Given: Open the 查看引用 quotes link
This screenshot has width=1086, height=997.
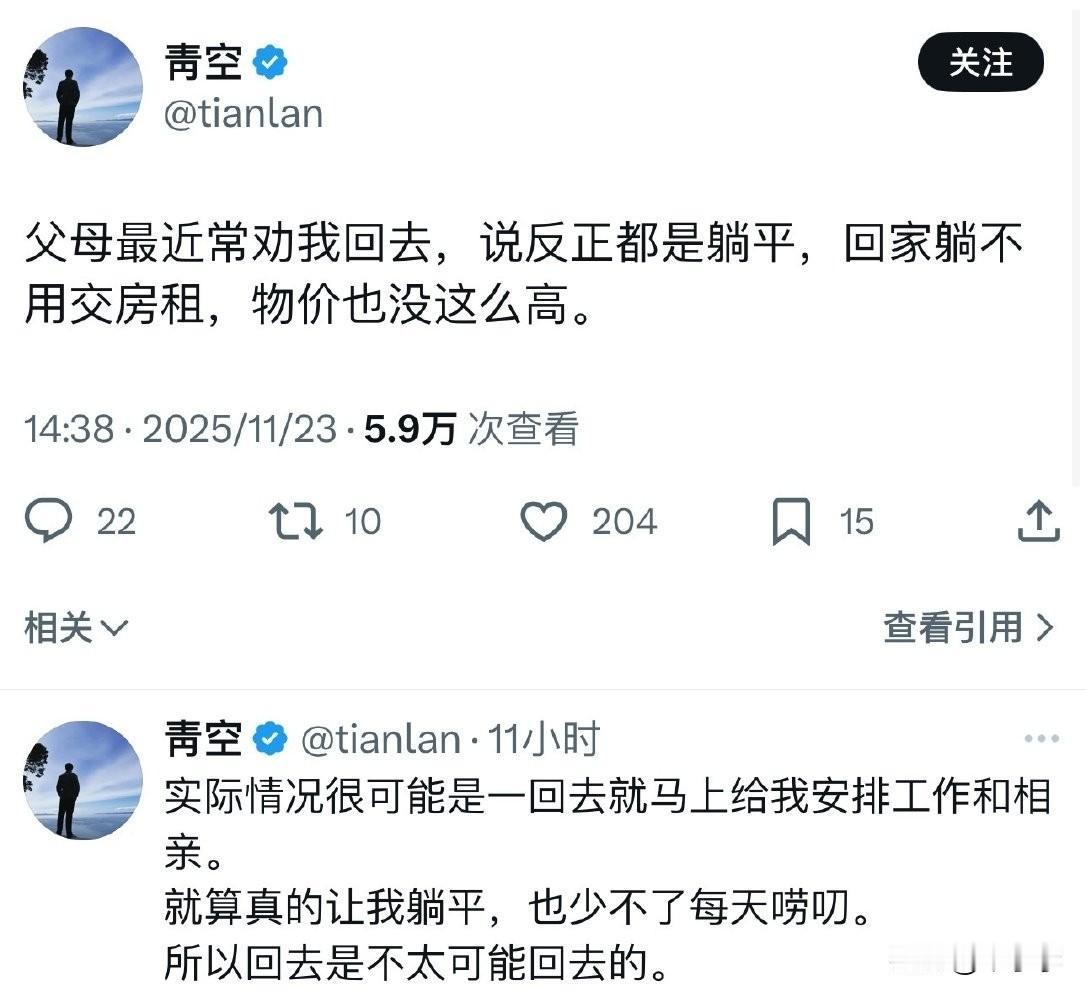Looking at the screenshot, I should point(948,628).
